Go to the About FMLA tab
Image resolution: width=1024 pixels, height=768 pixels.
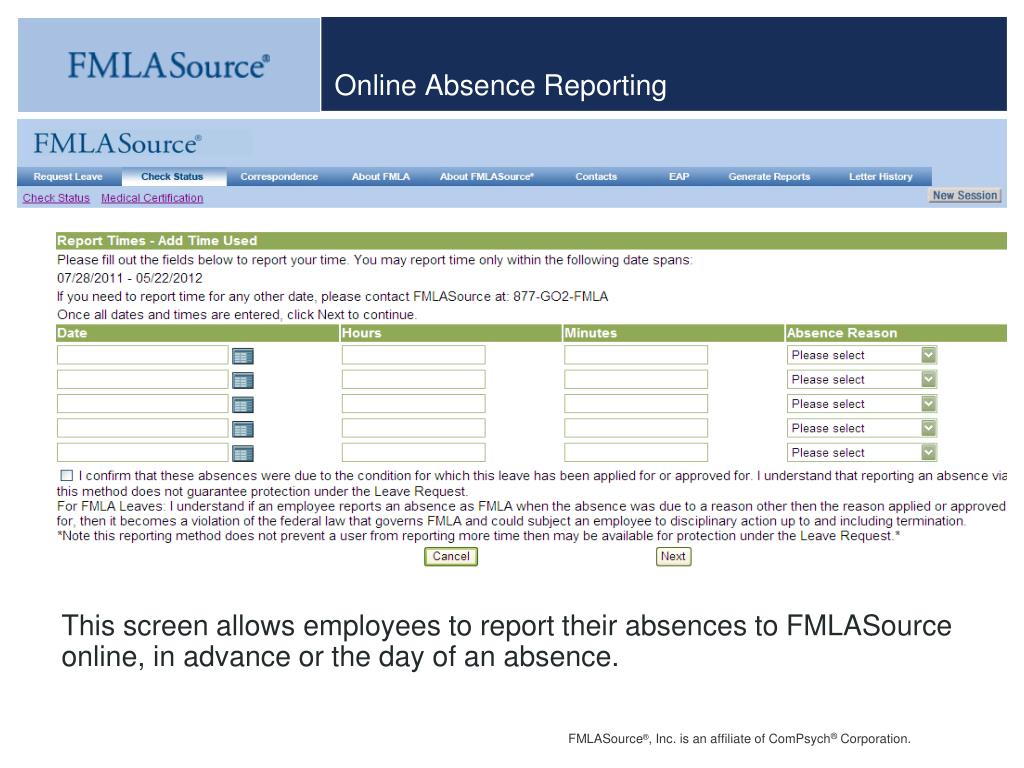click(381, 176)
